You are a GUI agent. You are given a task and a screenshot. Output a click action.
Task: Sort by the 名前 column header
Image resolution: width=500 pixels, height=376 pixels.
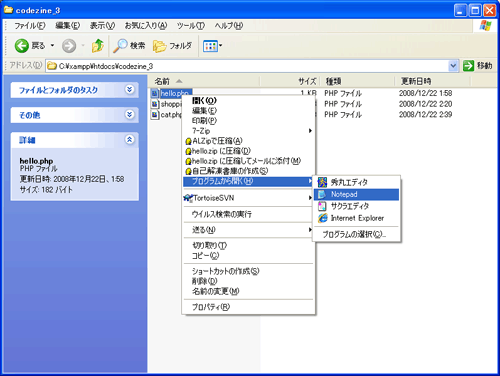click(204, 81)
